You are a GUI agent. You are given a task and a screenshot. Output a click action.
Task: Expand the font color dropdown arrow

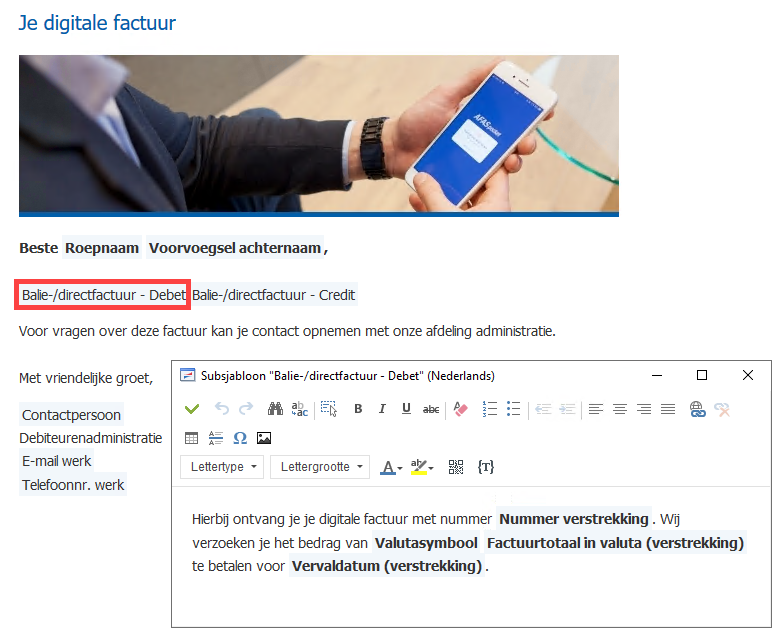coord(399,468)
